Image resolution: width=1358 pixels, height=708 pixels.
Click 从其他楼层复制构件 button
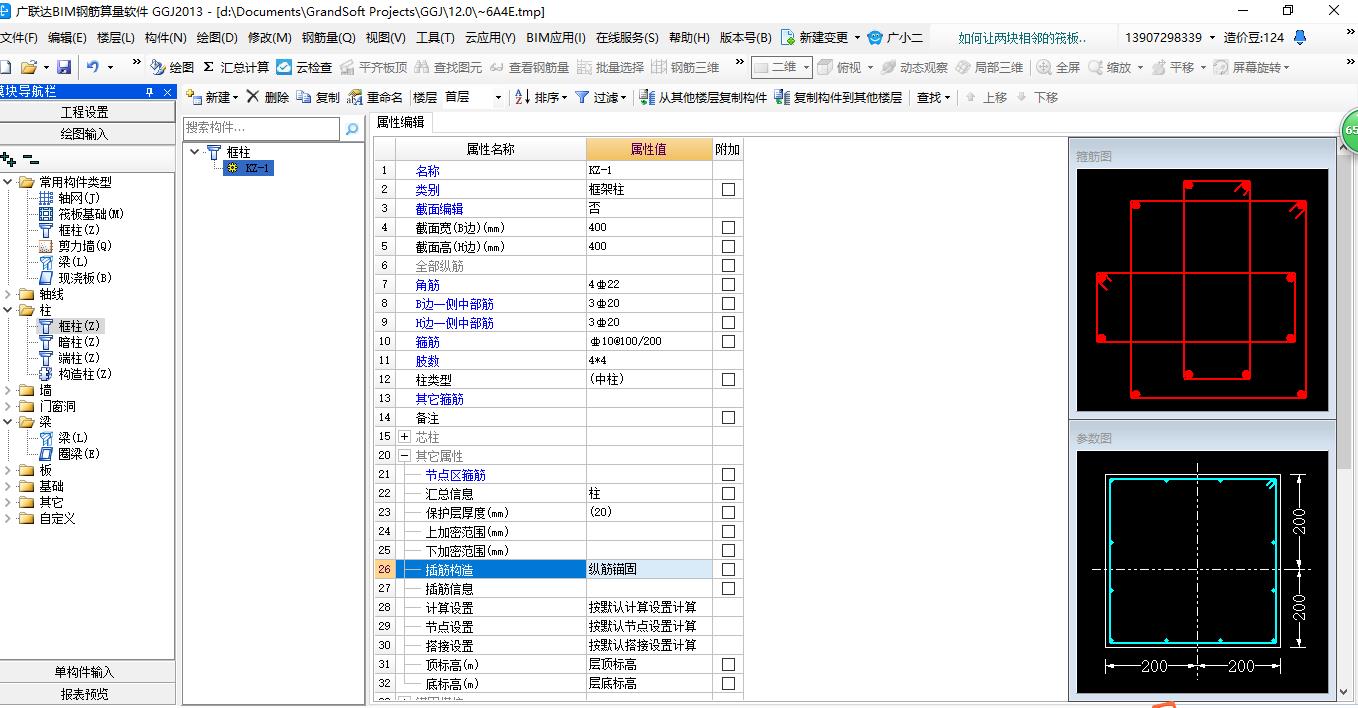(703, 97)
